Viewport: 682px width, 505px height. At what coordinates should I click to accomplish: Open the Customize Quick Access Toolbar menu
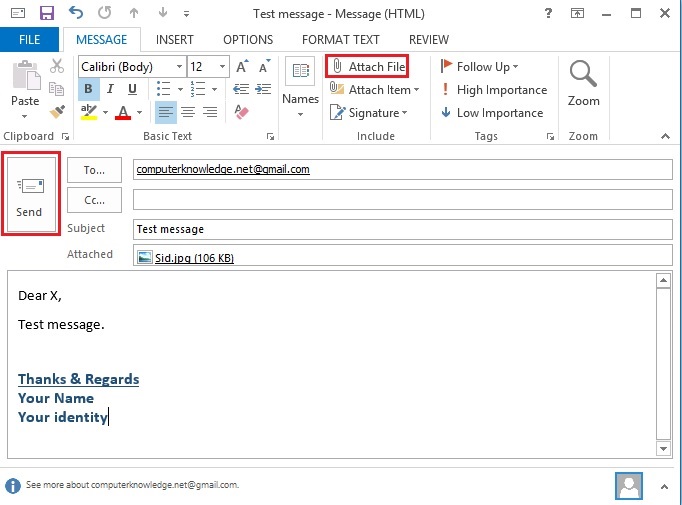coord(187,14)
